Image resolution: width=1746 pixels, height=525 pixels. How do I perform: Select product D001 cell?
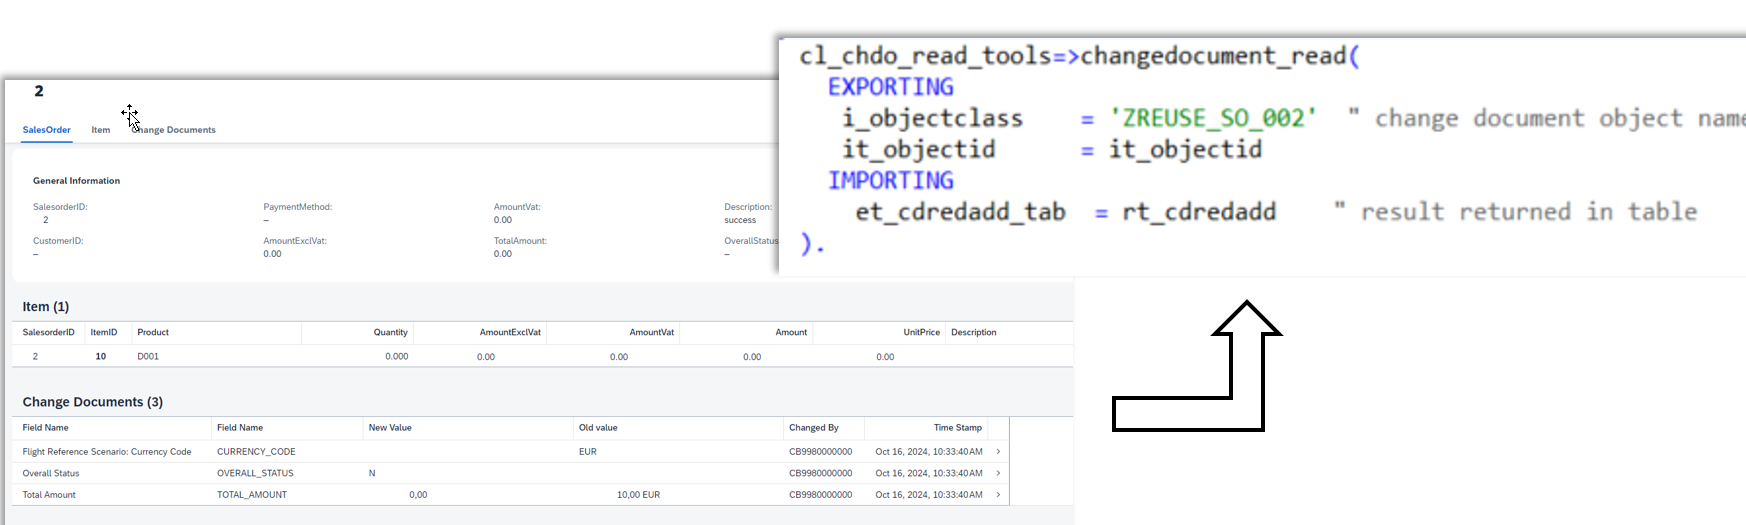[148, 356]
